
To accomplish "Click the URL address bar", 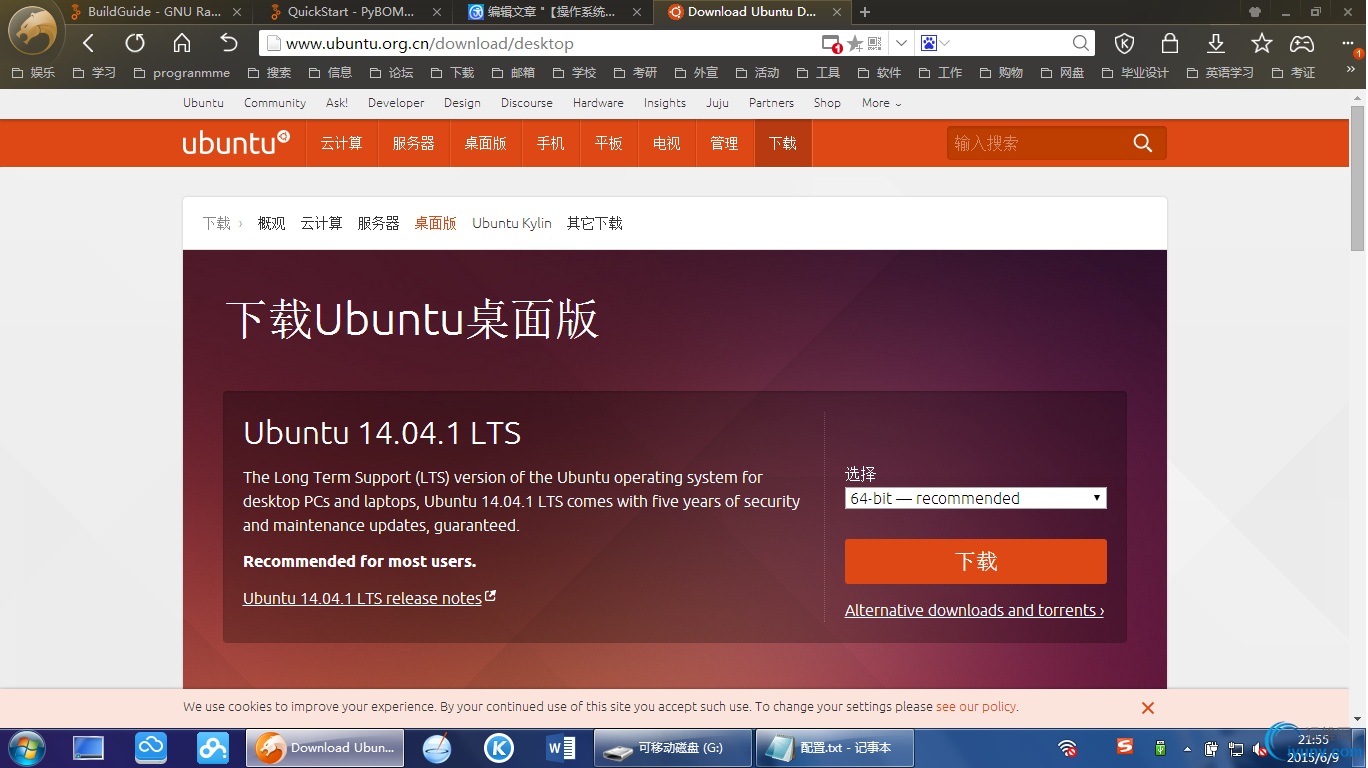I will tap(540, 43).
